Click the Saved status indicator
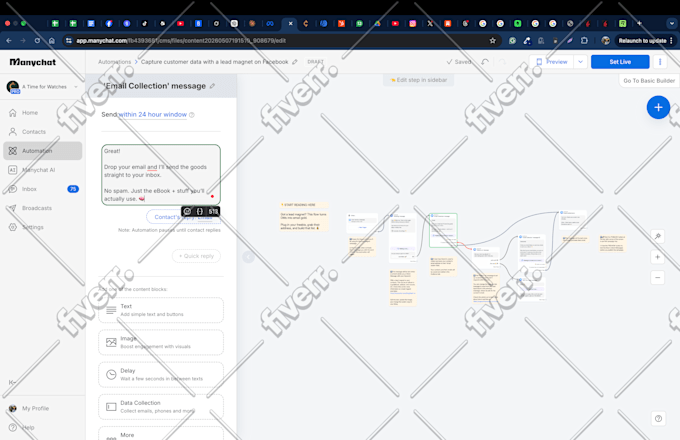 coord(459,62)
